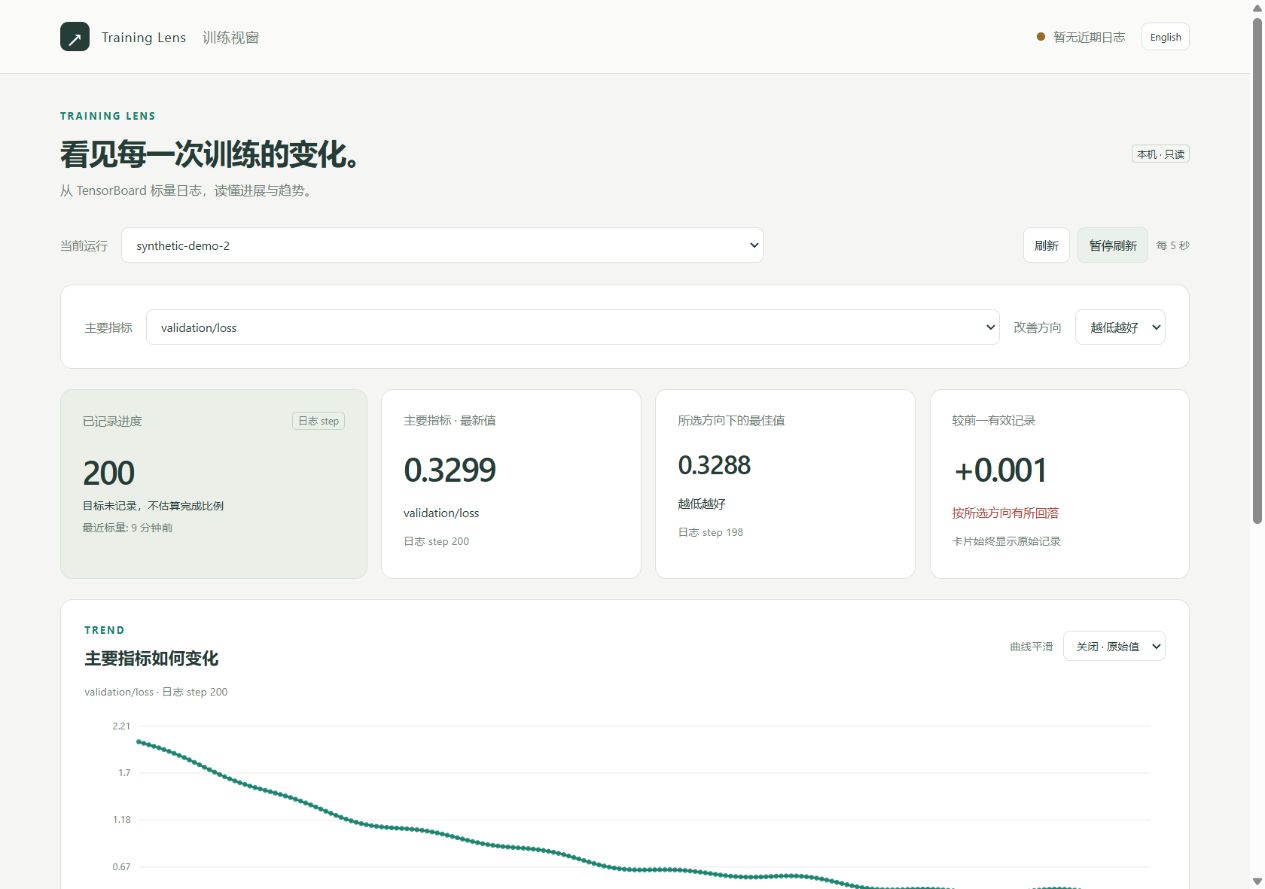
Task: Expand the 越低越好 direction dropdown
Action: coord(1120,327)
